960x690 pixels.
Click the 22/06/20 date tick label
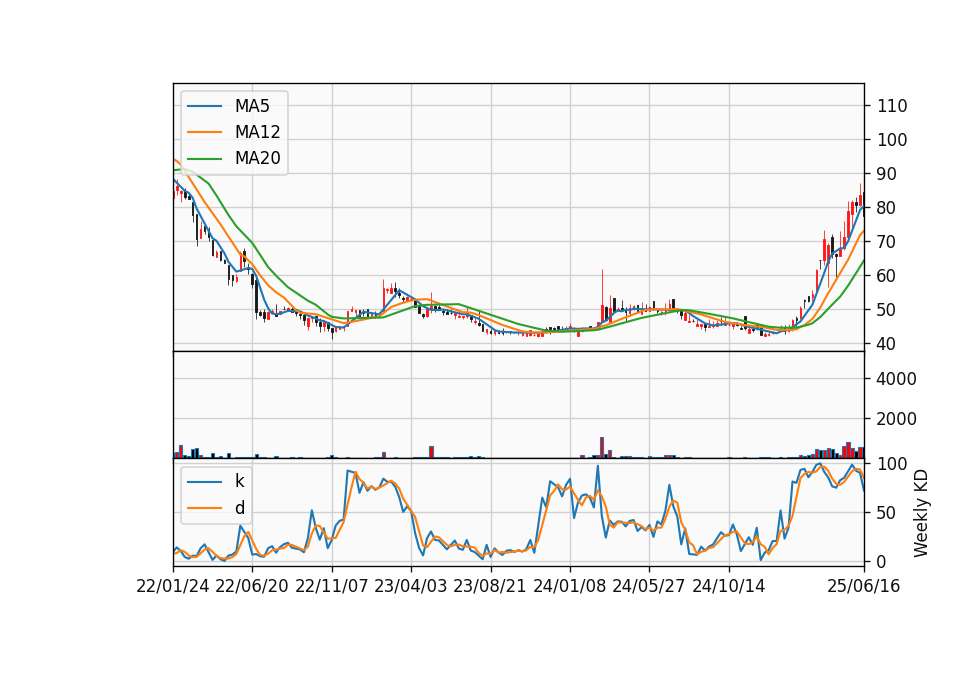pos(252,586)
